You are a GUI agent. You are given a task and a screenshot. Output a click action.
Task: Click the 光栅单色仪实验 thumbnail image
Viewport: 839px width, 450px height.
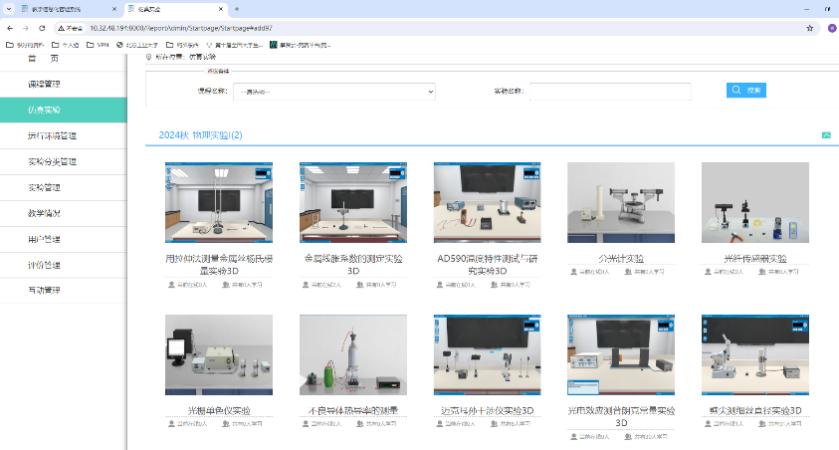click(x=218, y=355)
